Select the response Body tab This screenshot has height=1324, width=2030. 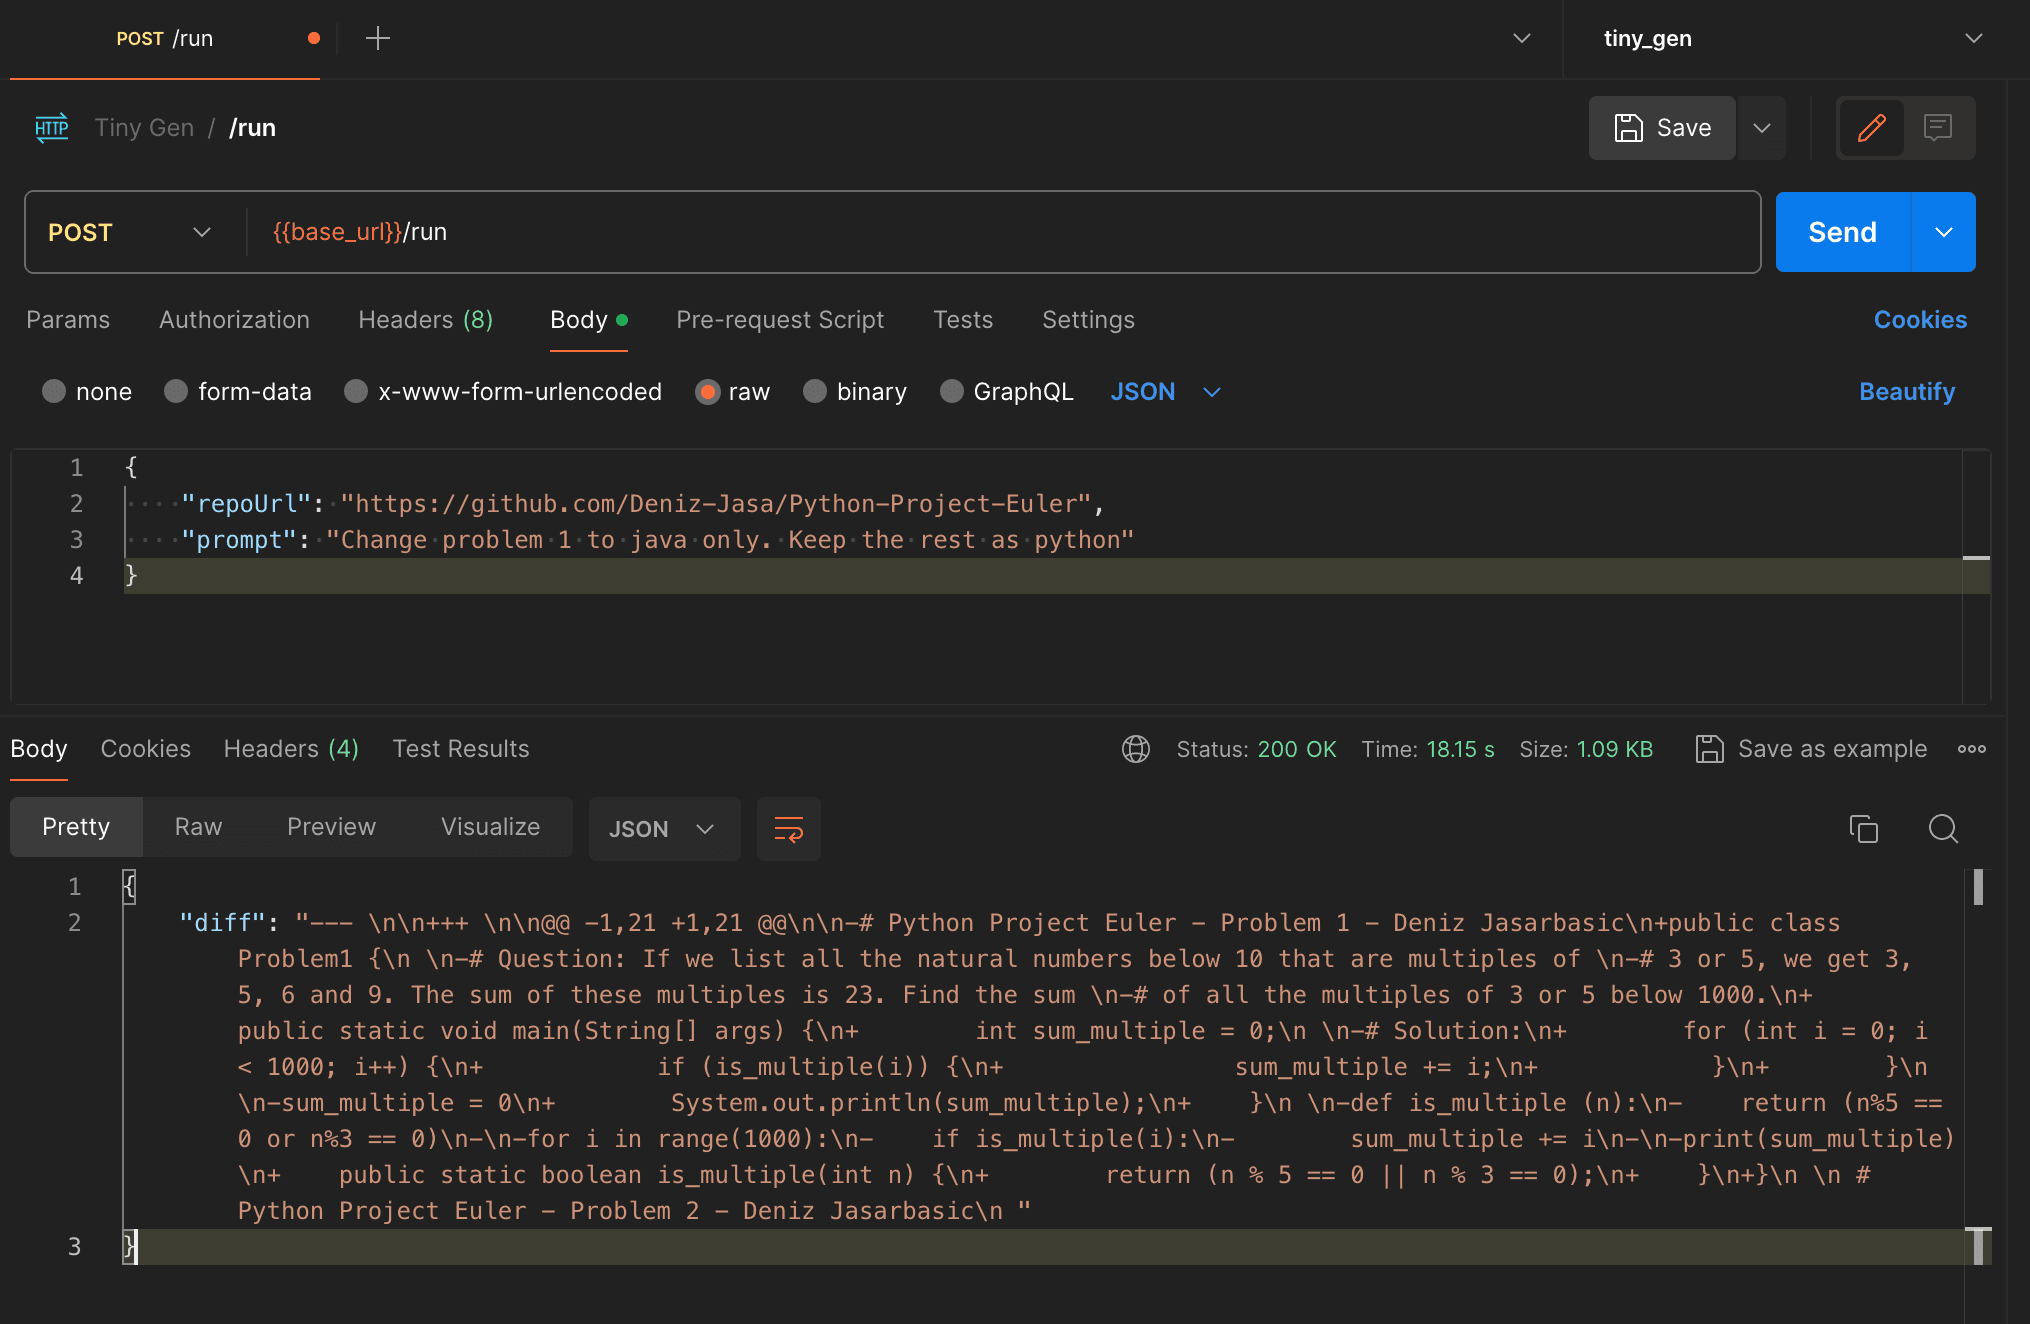pyautogui.click(x=38, y=749)
